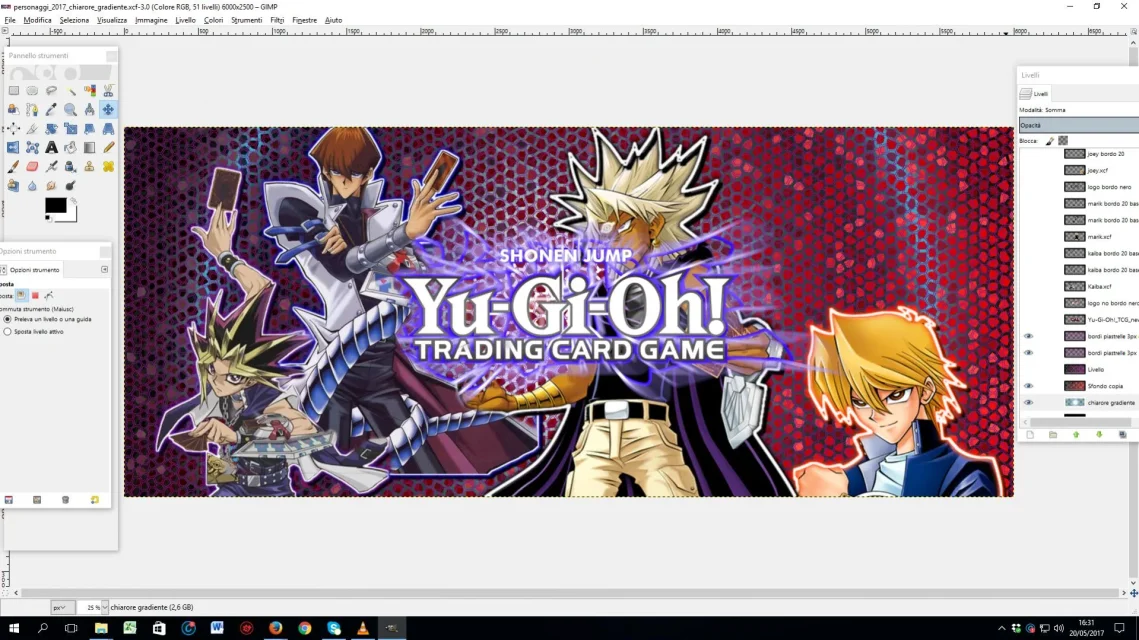Screen dimensions: 1139x640
Task: Select the Measure compass tool
Action: tap(89, 110)
